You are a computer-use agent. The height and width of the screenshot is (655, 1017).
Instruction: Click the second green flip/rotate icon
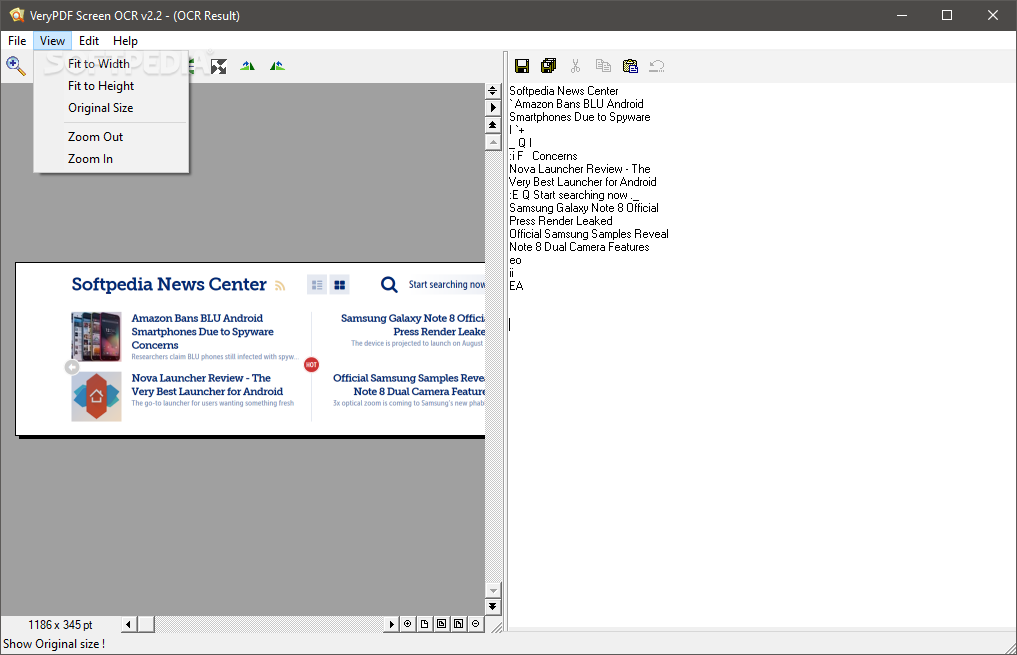coord(277,66)
